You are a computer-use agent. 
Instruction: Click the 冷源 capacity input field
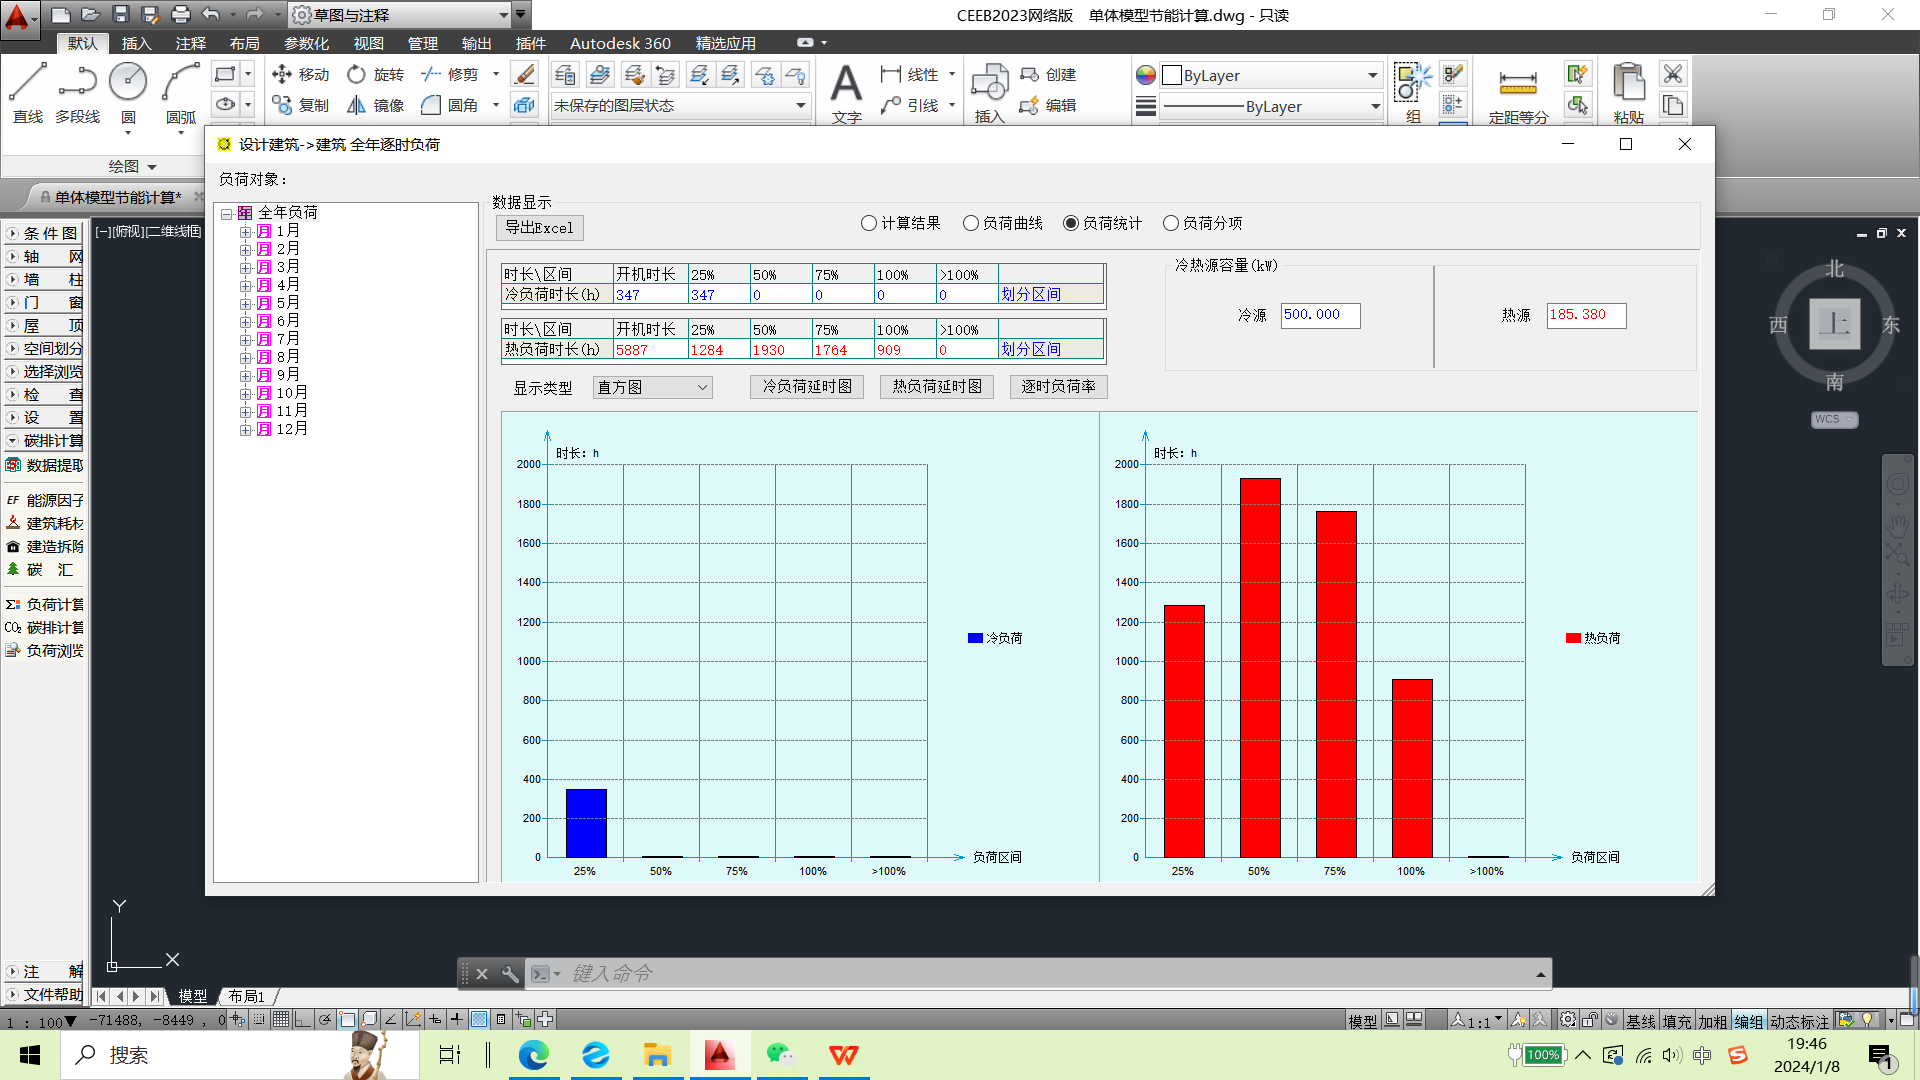[1320, 315]
